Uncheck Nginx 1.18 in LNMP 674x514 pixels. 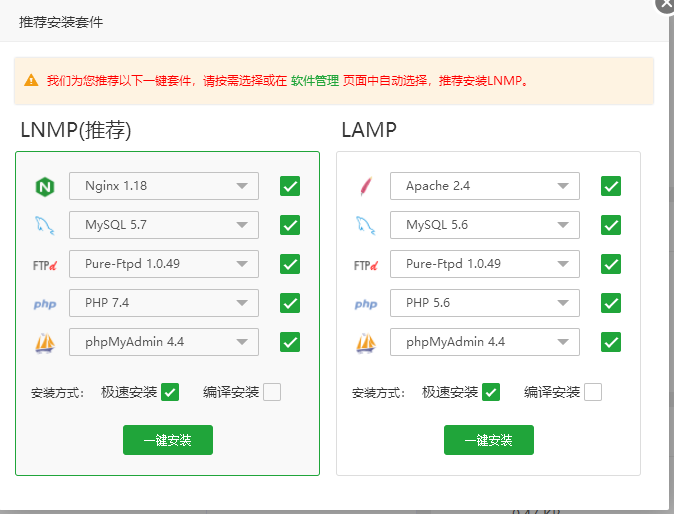(x=290, y=186)
